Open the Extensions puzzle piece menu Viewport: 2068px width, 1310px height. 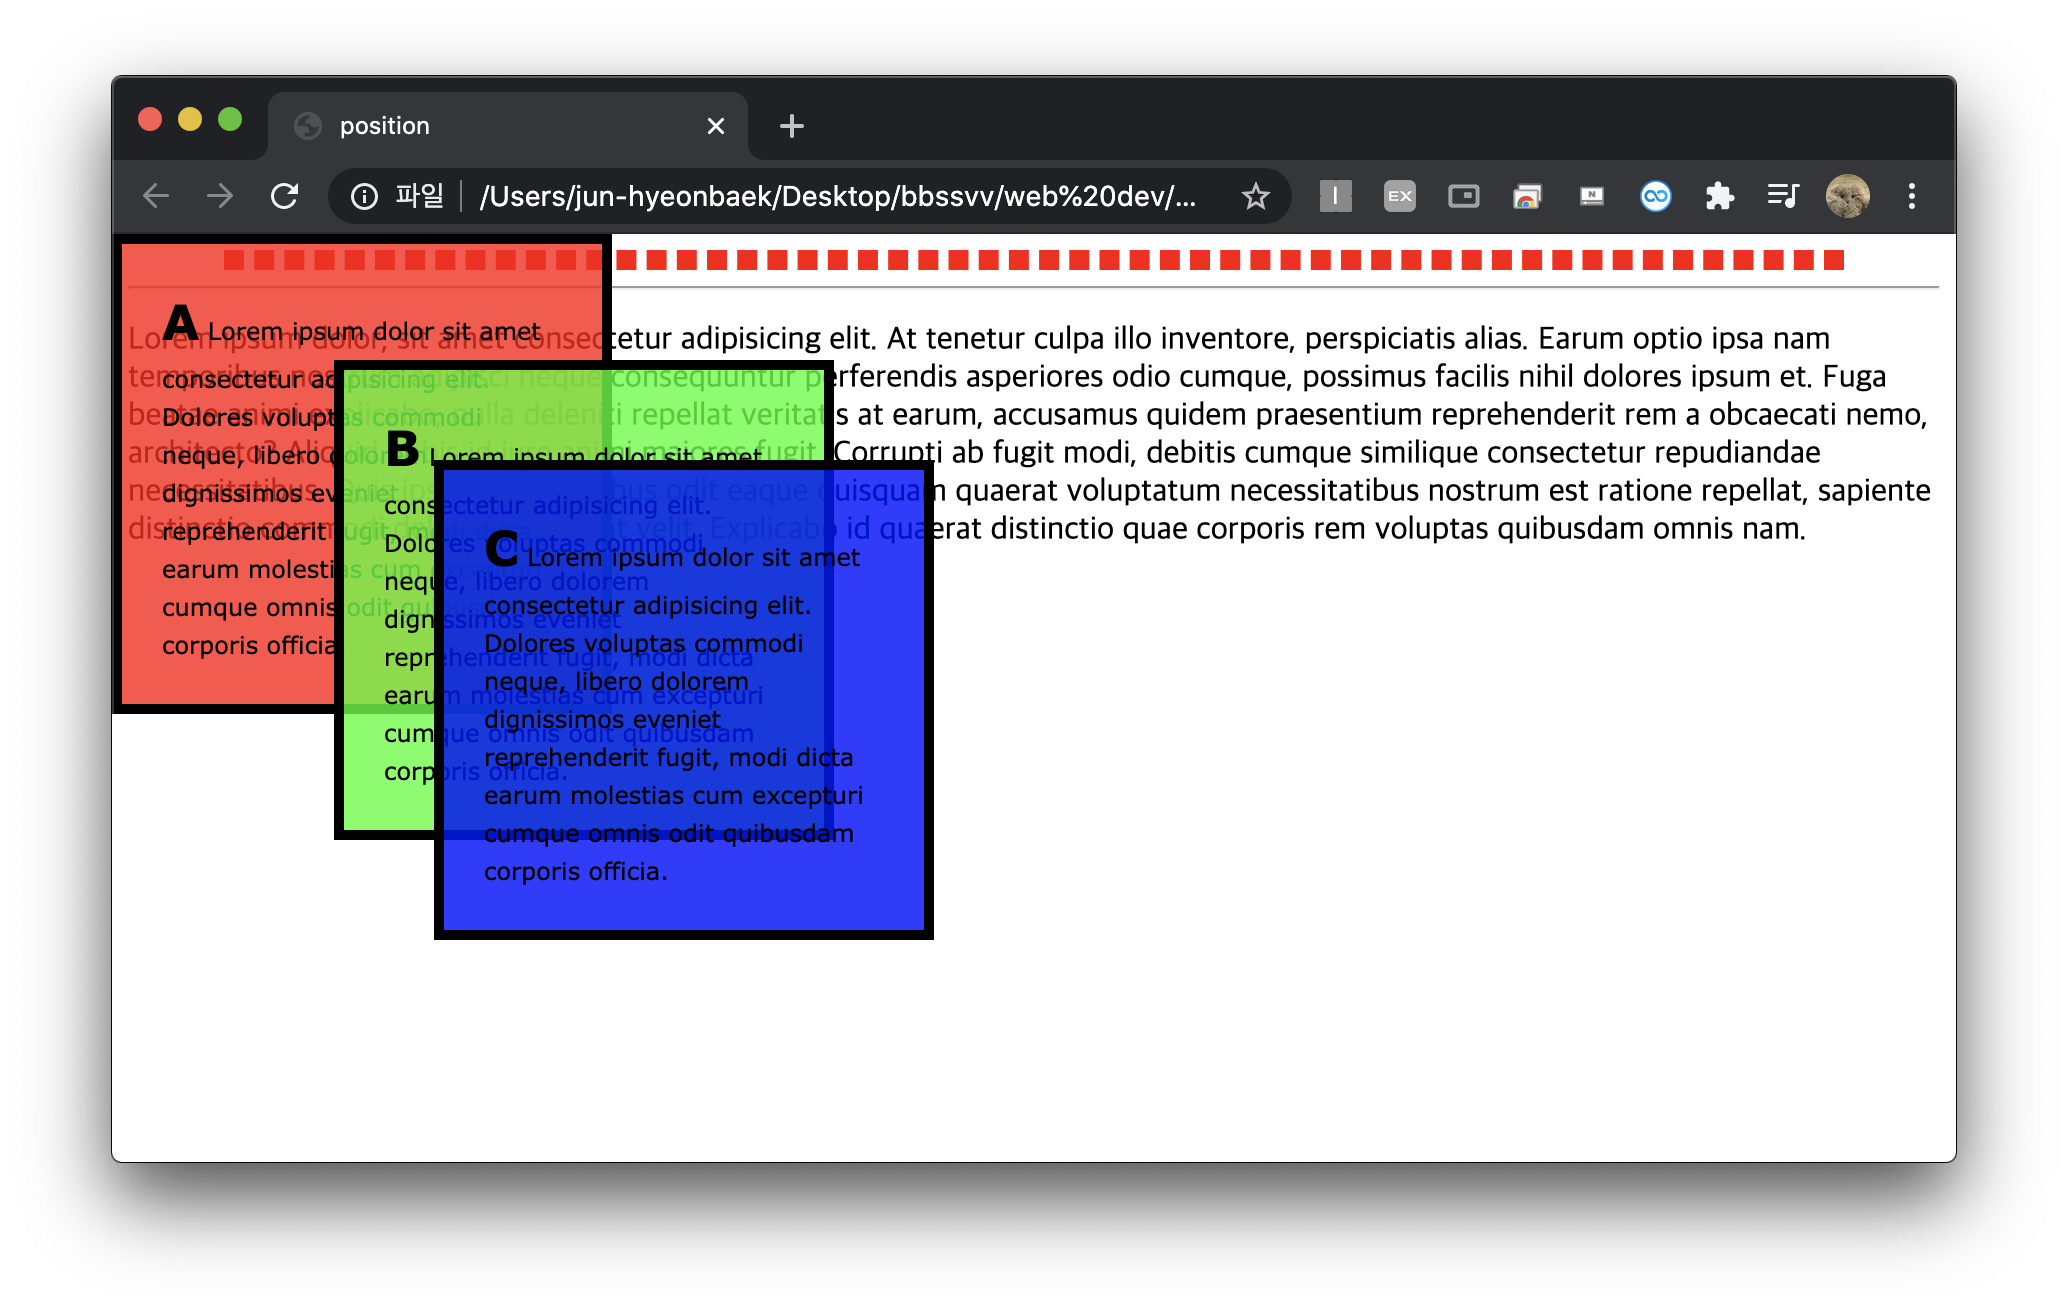click(x=1719, y=196)
